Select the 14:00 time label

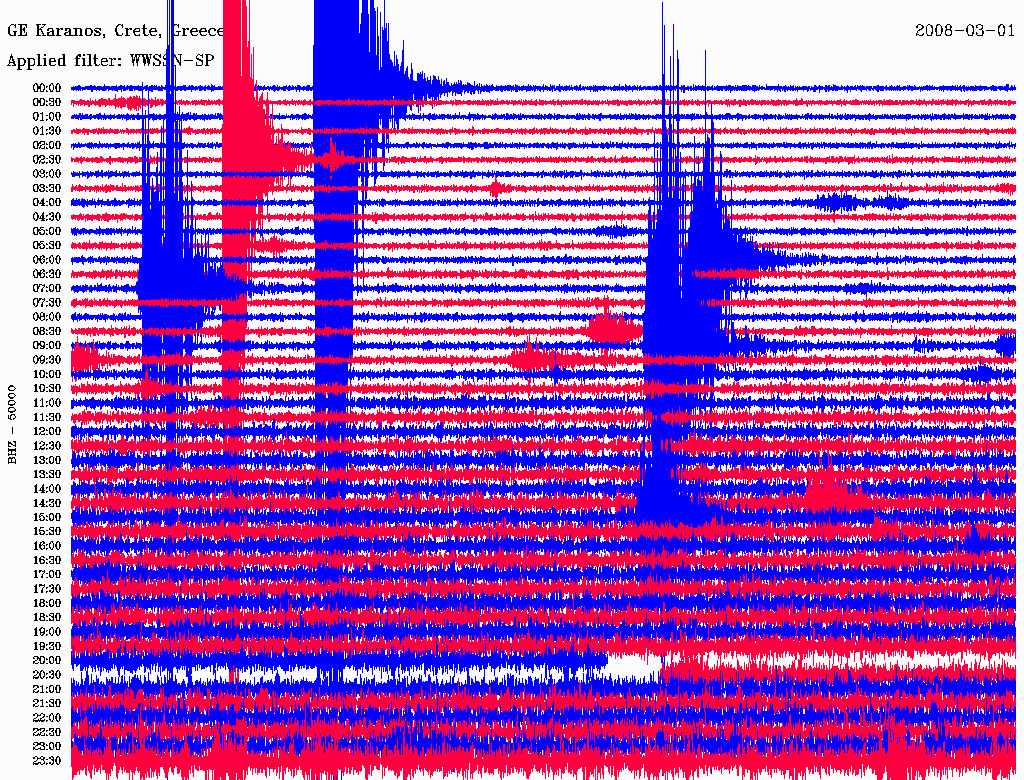(x=47, y=489)
